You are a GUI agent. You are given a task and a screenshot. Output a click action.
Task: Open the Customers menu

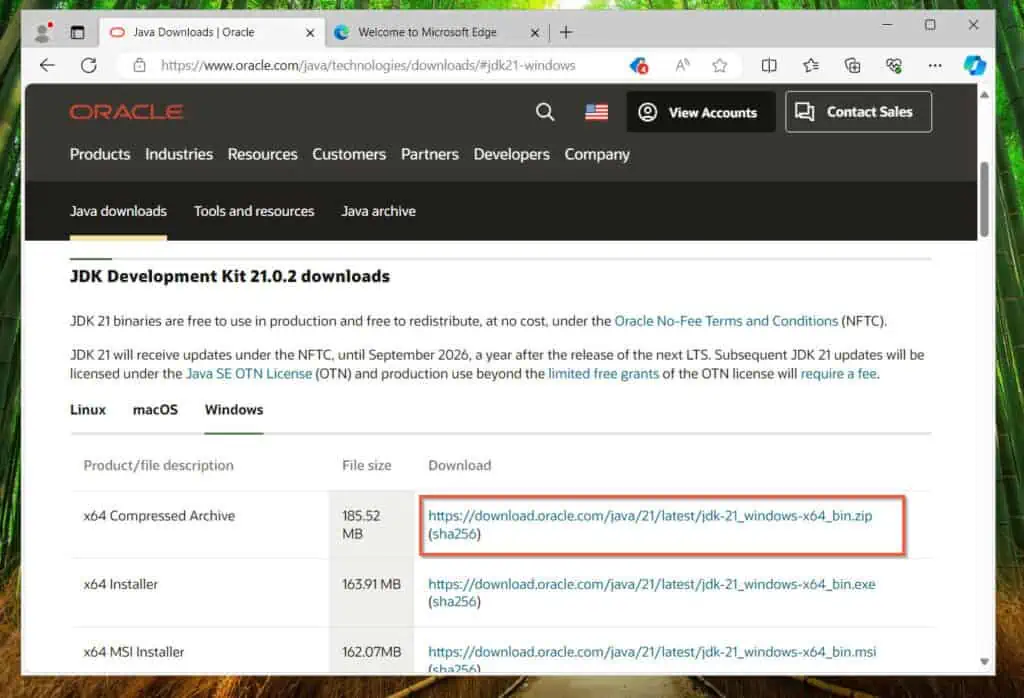click(x=349, y=155)
